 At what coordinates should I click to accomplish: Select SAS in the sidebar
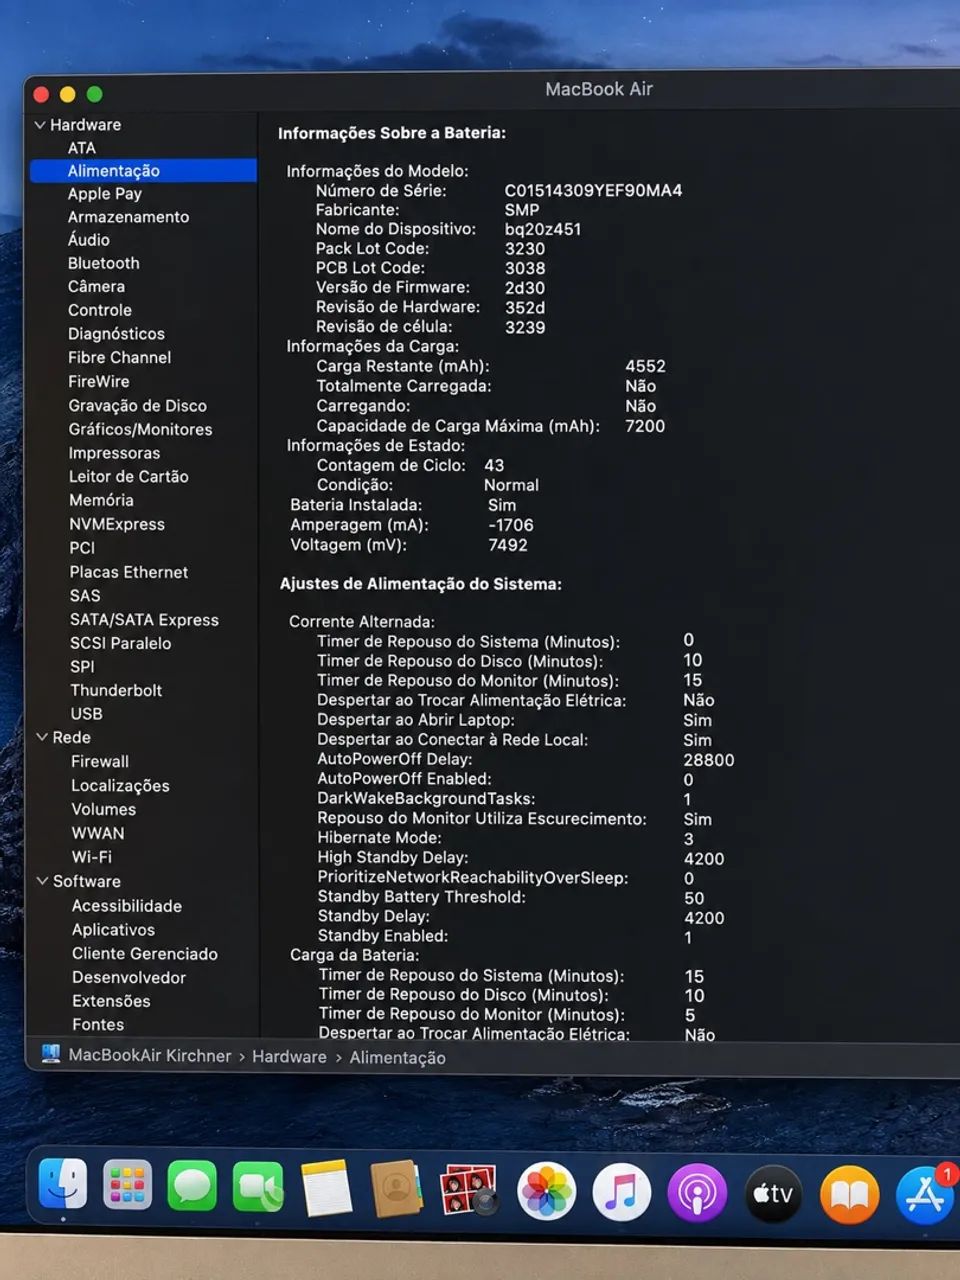pos(85,595)
